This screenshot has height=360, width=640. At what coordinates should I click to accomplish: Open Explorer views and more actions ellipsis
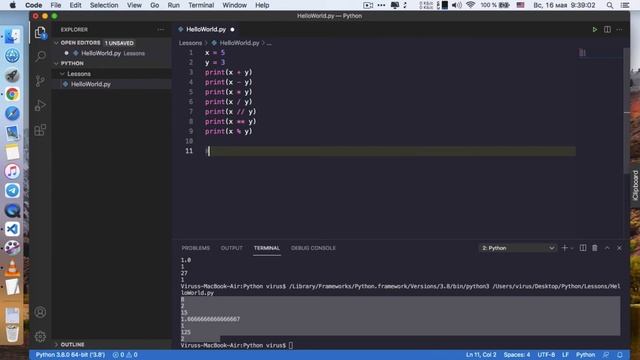tap(161, 29)
